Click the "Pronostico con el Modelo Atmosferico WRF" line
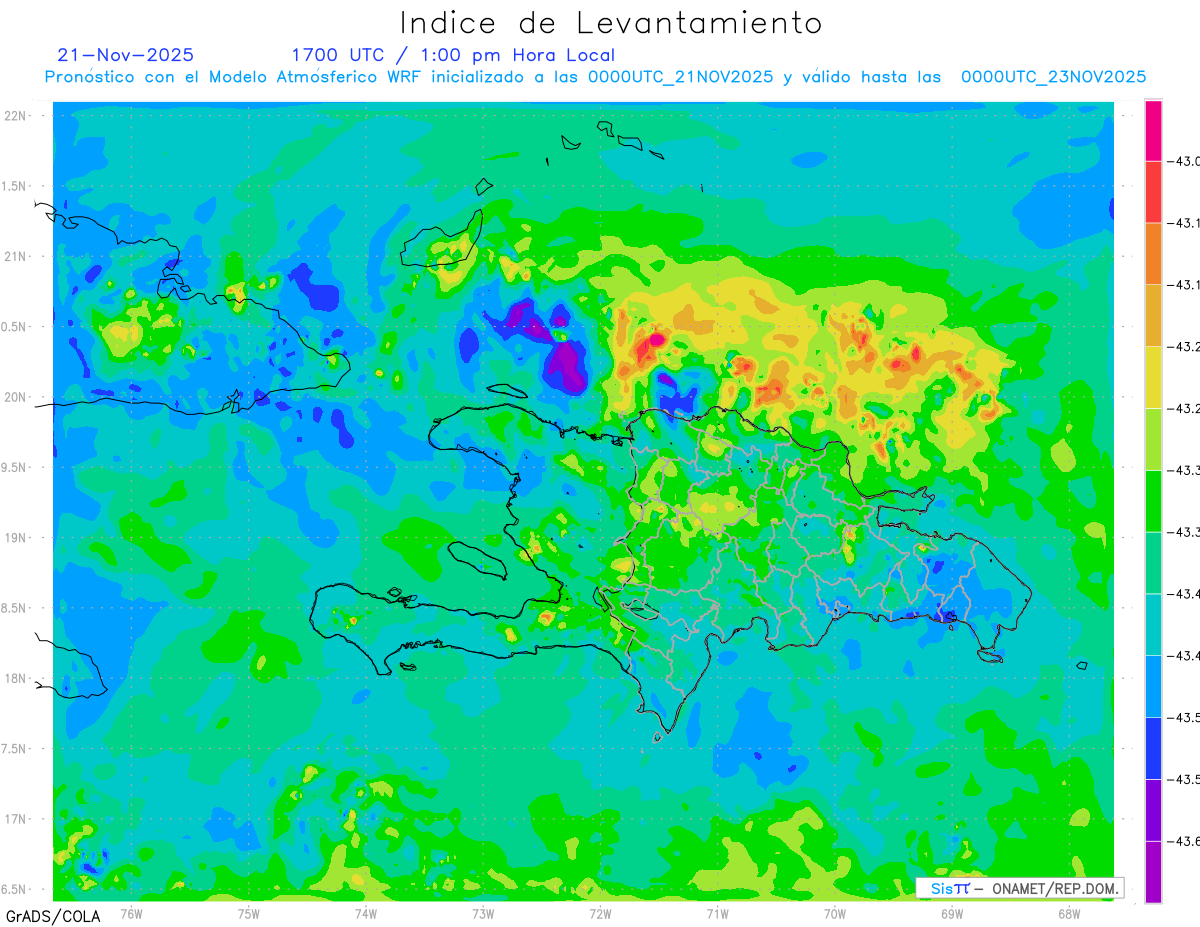1200x927 pixels. [595, 77]
